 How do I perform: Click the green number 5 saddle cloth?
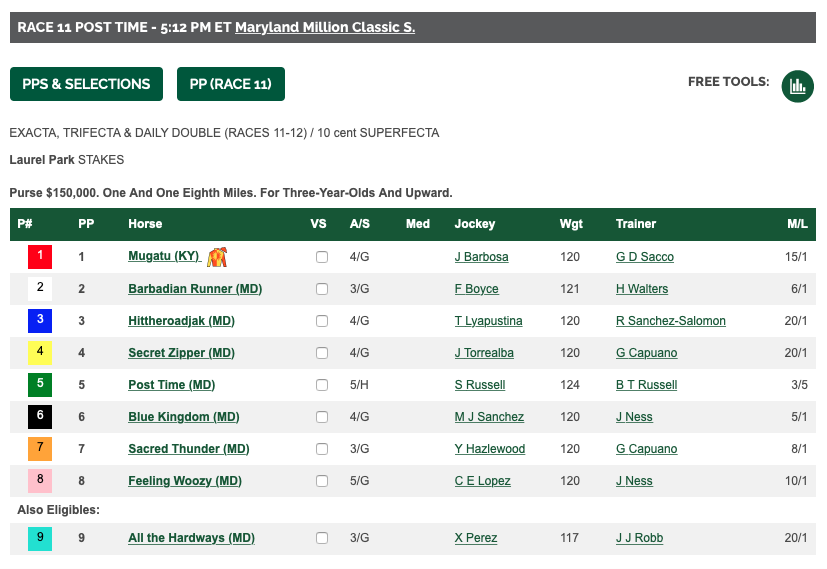click(40, 385)
